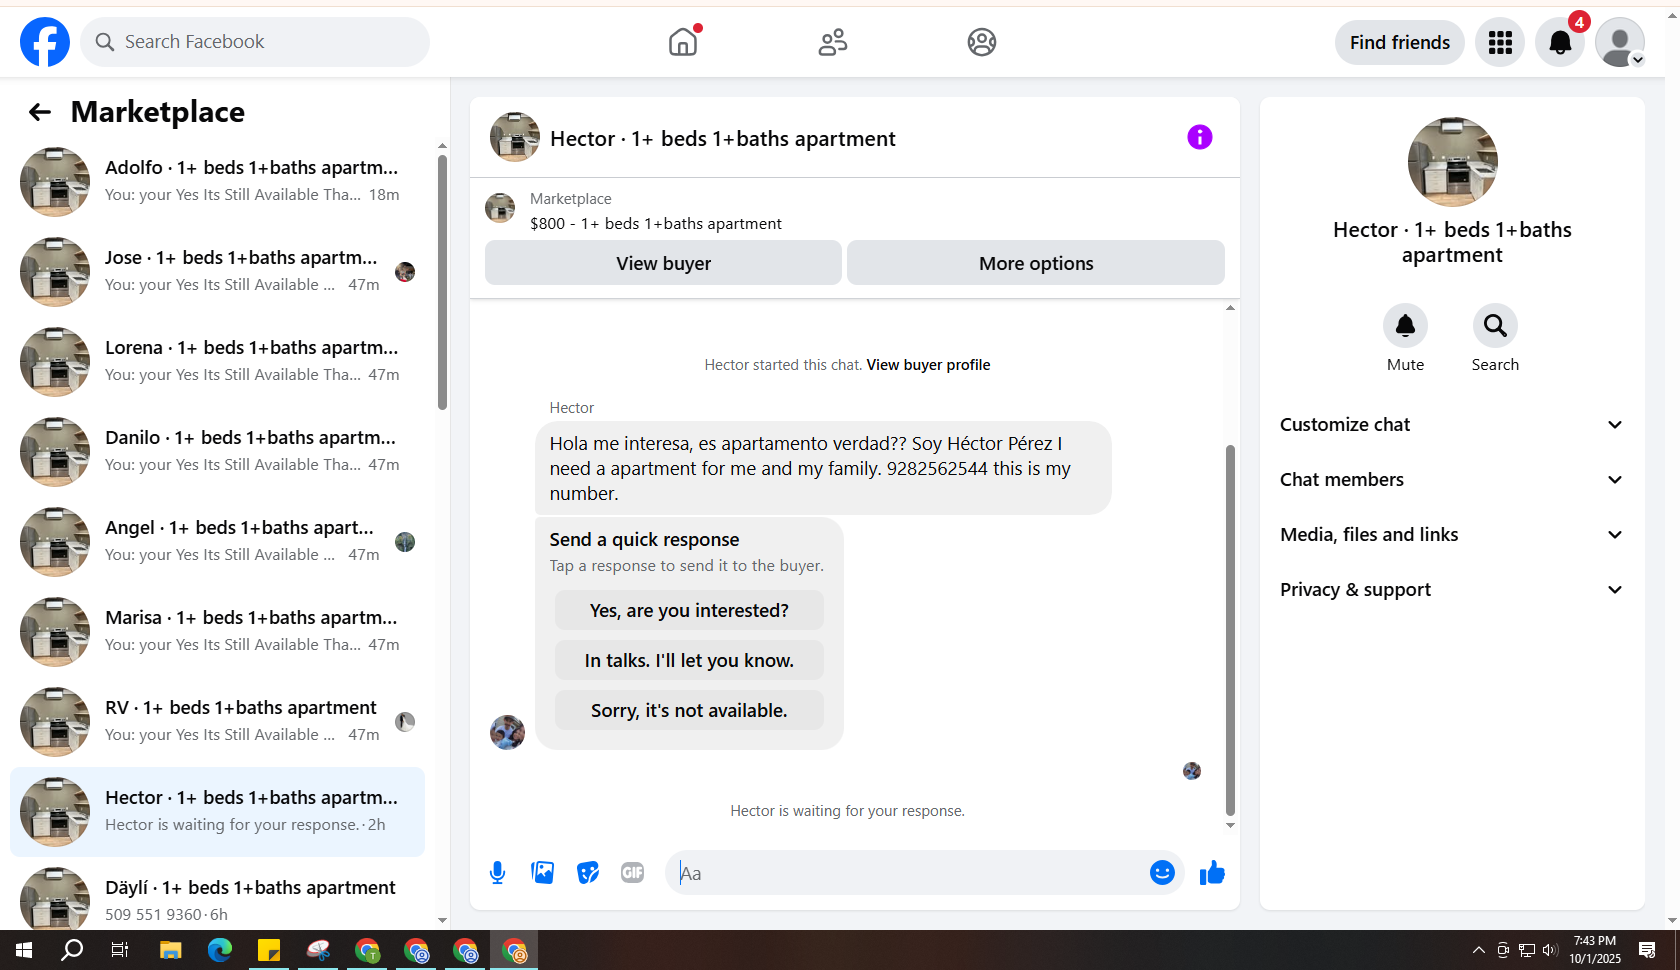1680x970 pixels.
Task: Record a voice clip with microphone
Action: click(497, 873)
